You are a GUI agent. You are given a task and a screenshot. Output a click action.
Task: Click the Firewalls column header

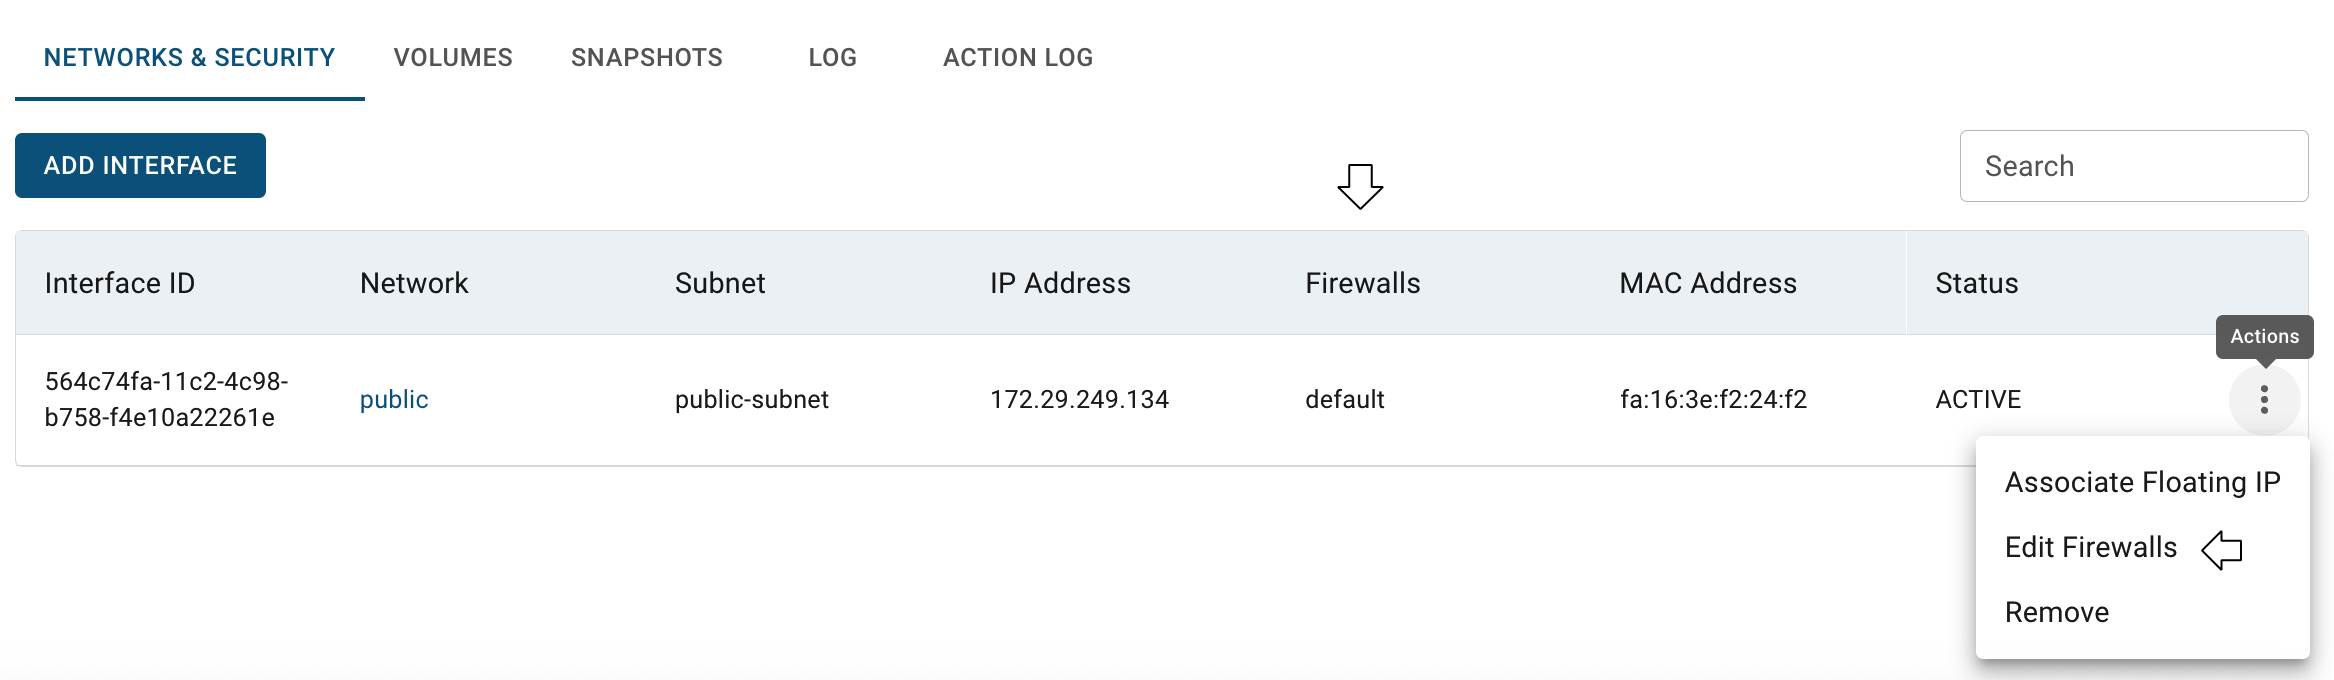click(1362, 283)
